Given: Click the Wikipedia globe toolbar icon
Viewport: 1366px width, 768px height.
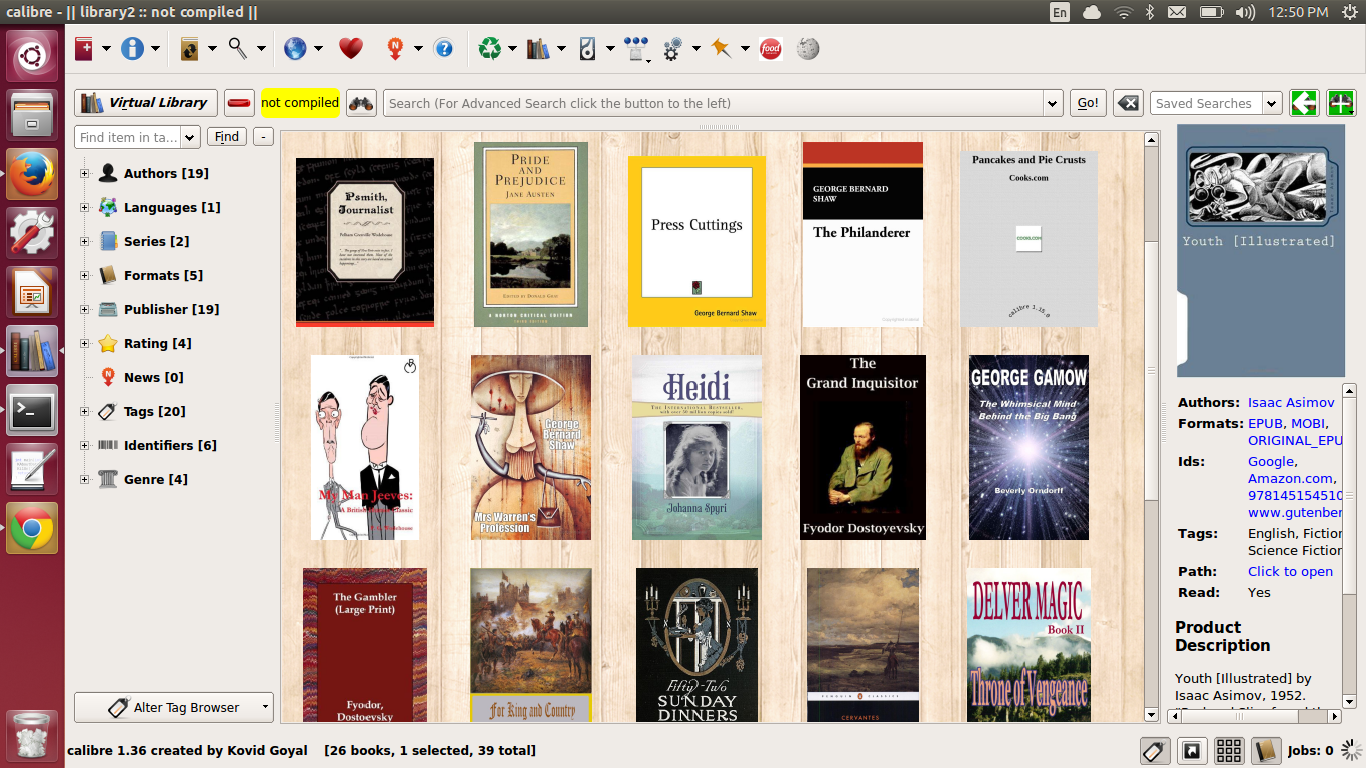Looking at the screenshot, I should (808, 48).
